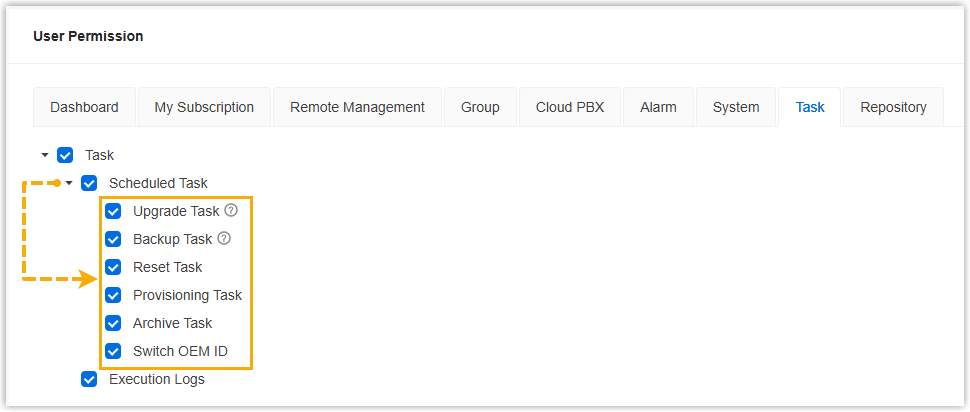
Task: Open the My Subscription tab
Action: [x=204, y=107]
